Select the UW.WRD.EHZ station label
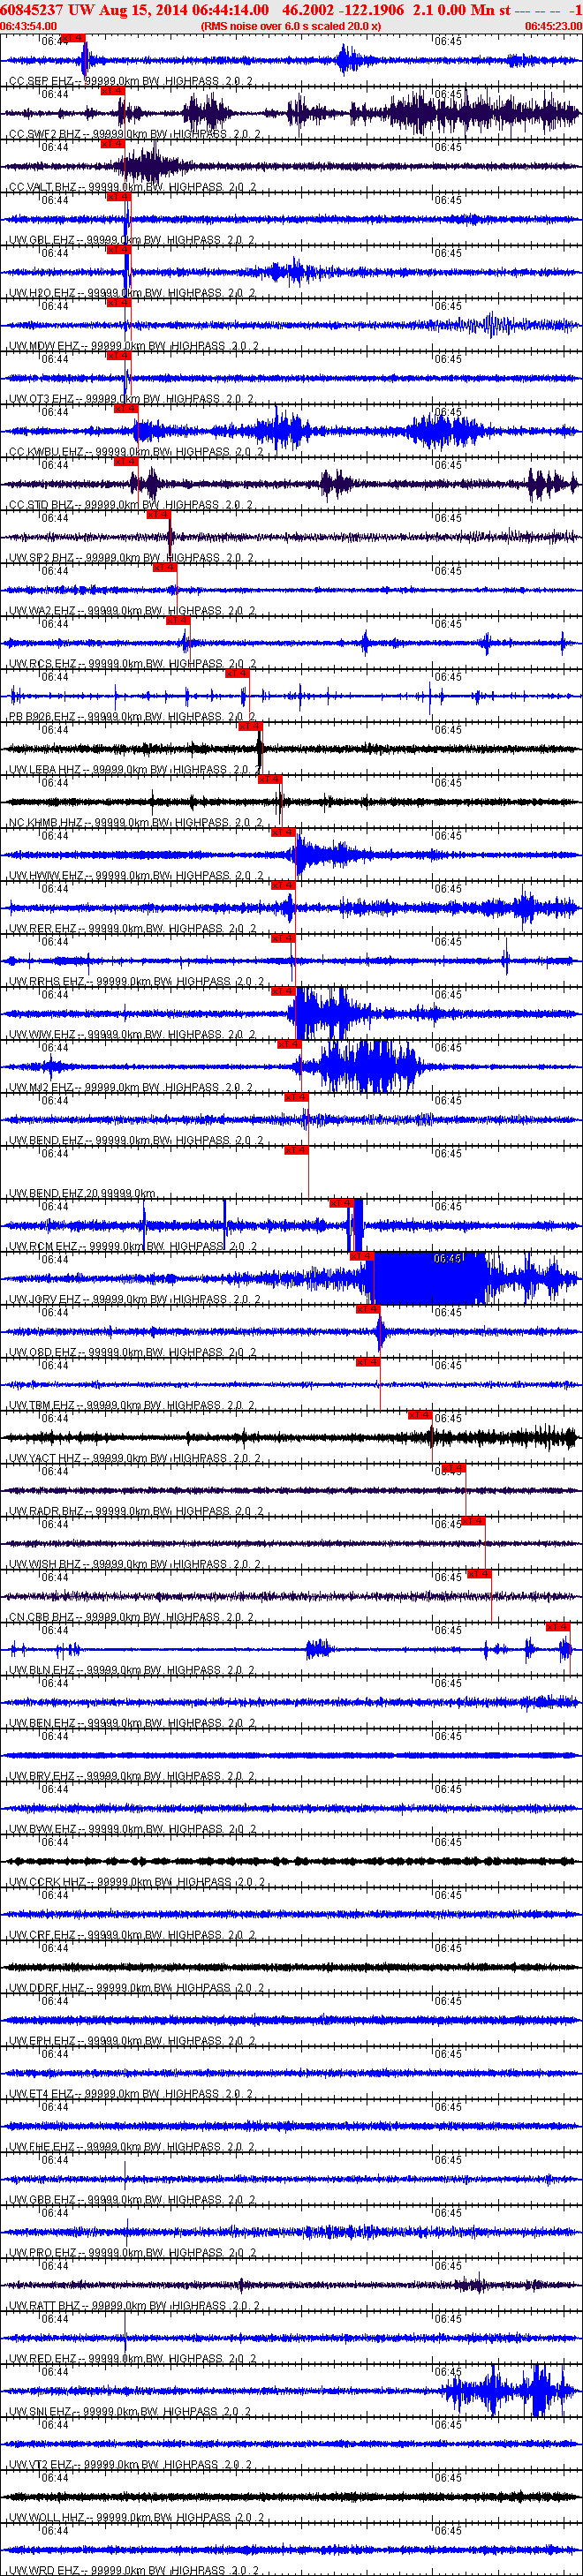The height and width of the screenshot is (2576, 583). tap(132, 2570)
